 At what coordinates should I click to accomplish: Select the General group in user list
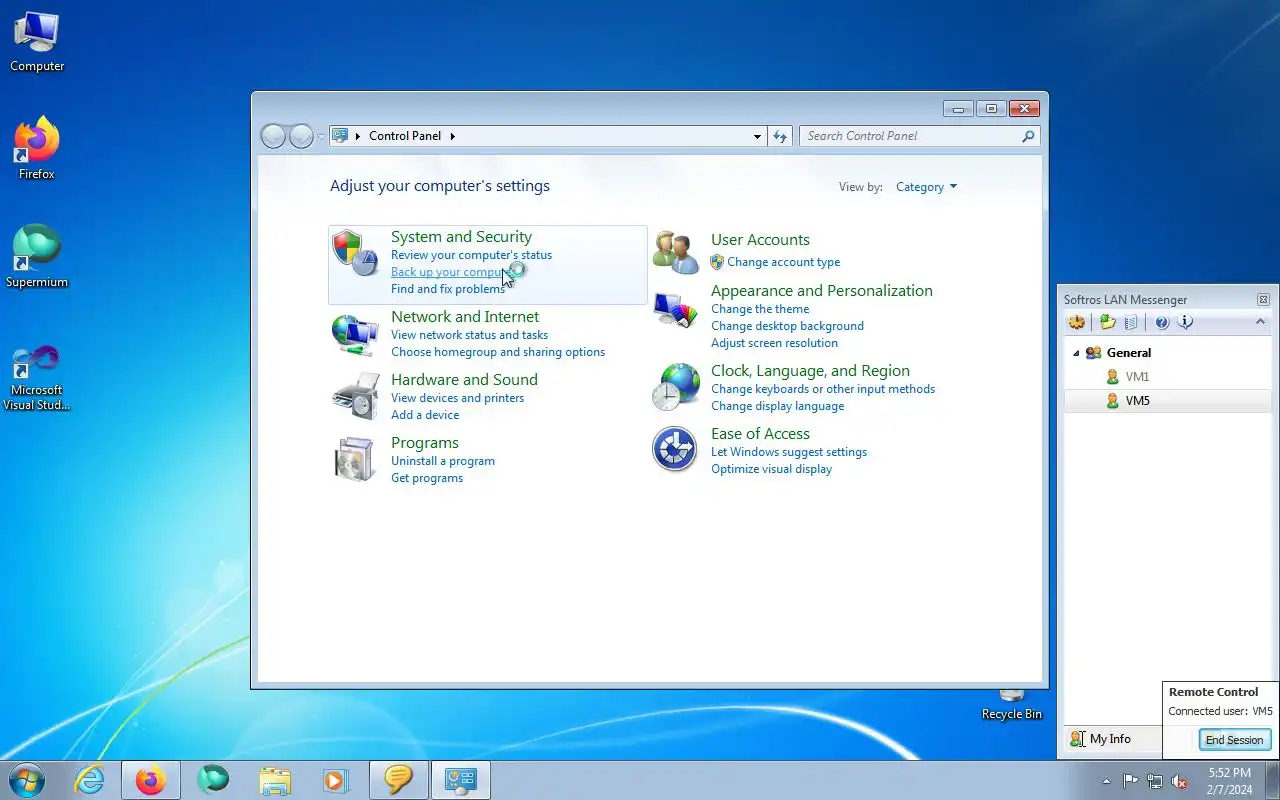pos(1128,353)
